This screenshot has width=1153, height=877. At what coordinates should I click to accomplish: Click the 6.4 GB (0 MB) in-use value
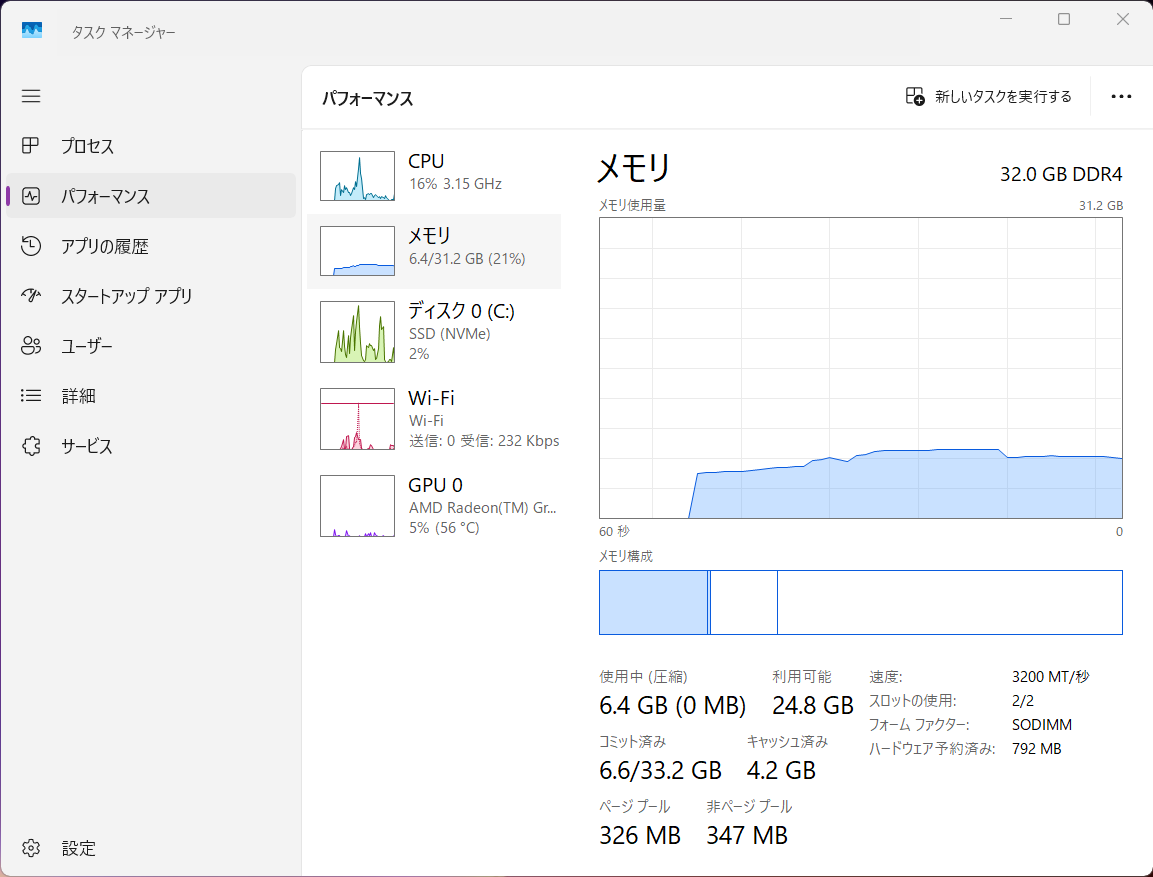point(672,705)
